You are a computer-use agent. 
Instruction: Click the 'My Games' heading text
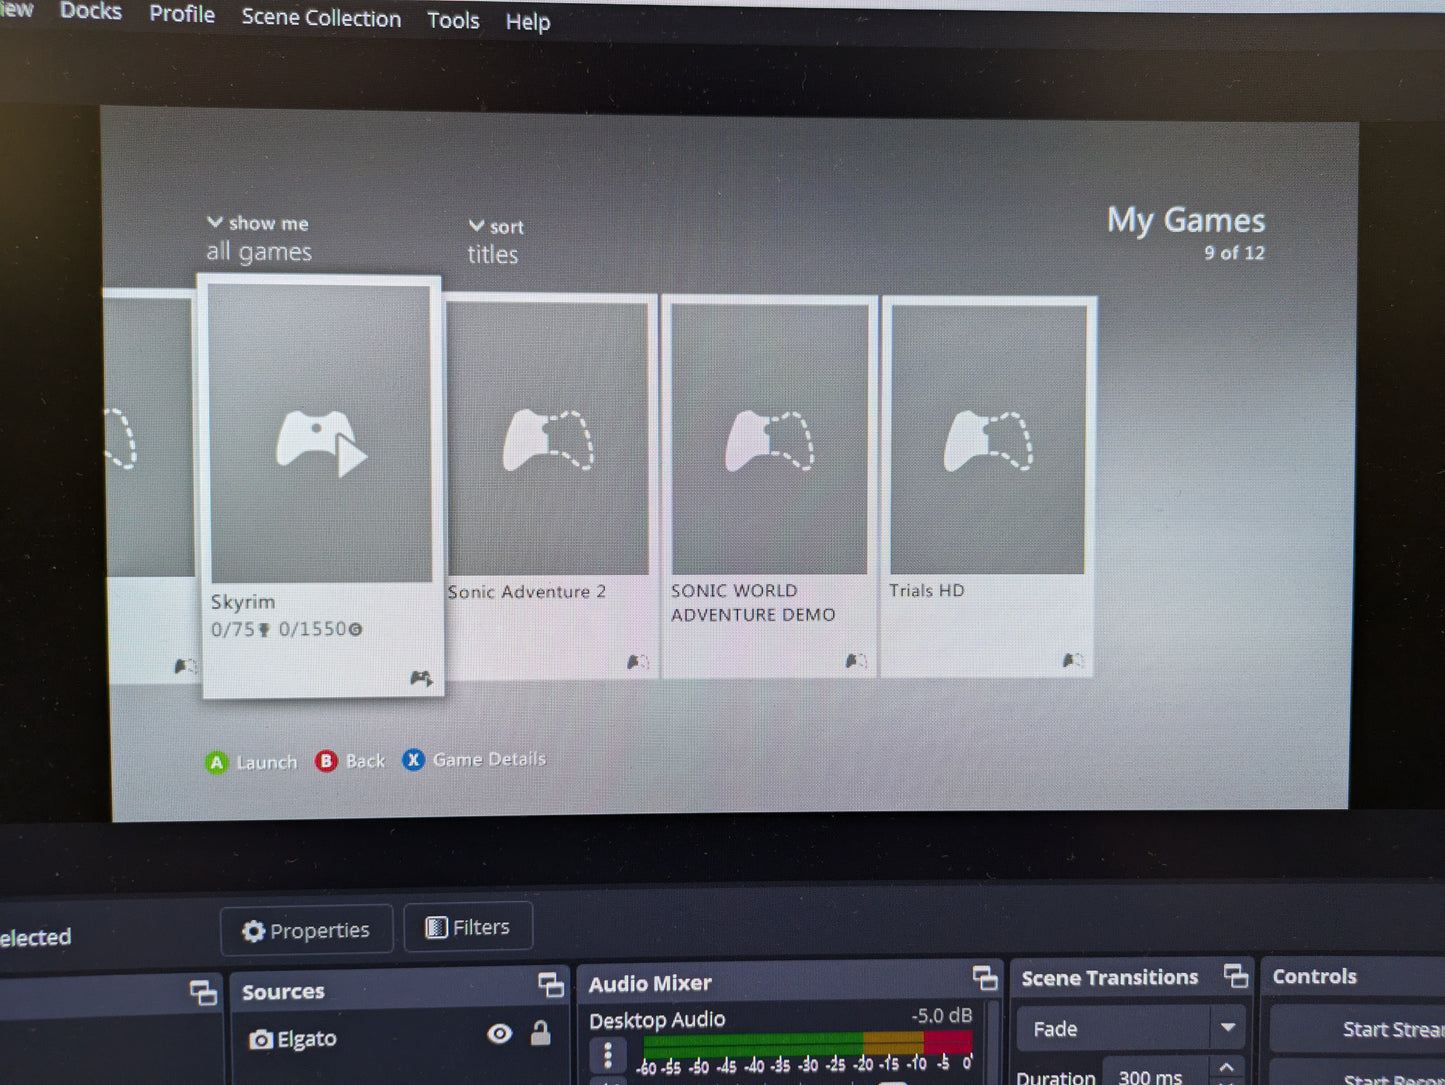click(x=1186, y=220)
